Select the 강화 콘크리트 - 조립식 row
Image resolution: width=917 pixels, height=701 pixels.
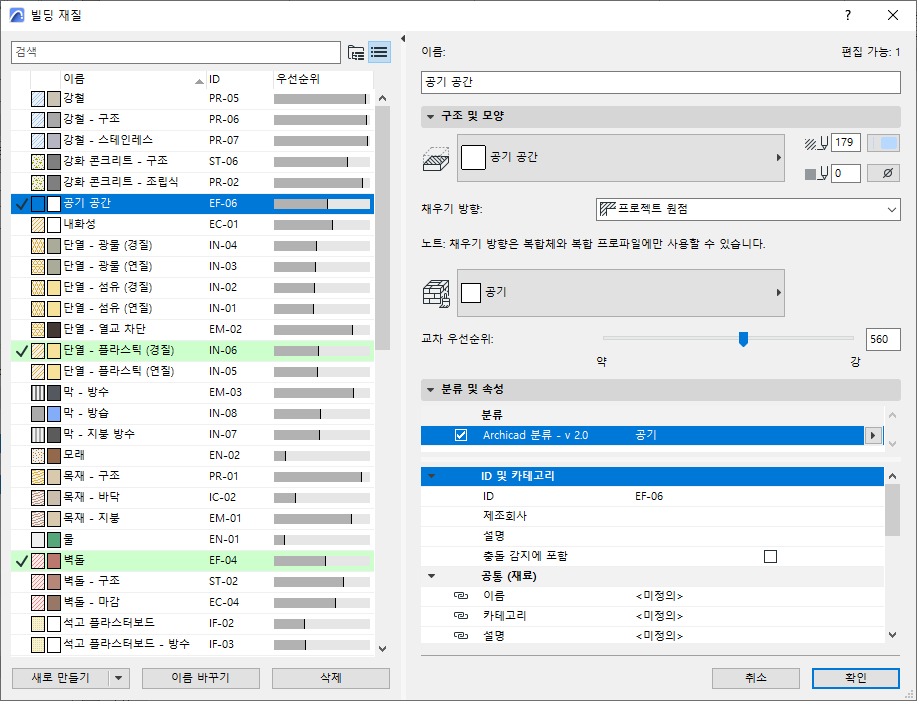click(x=192, y=182)
